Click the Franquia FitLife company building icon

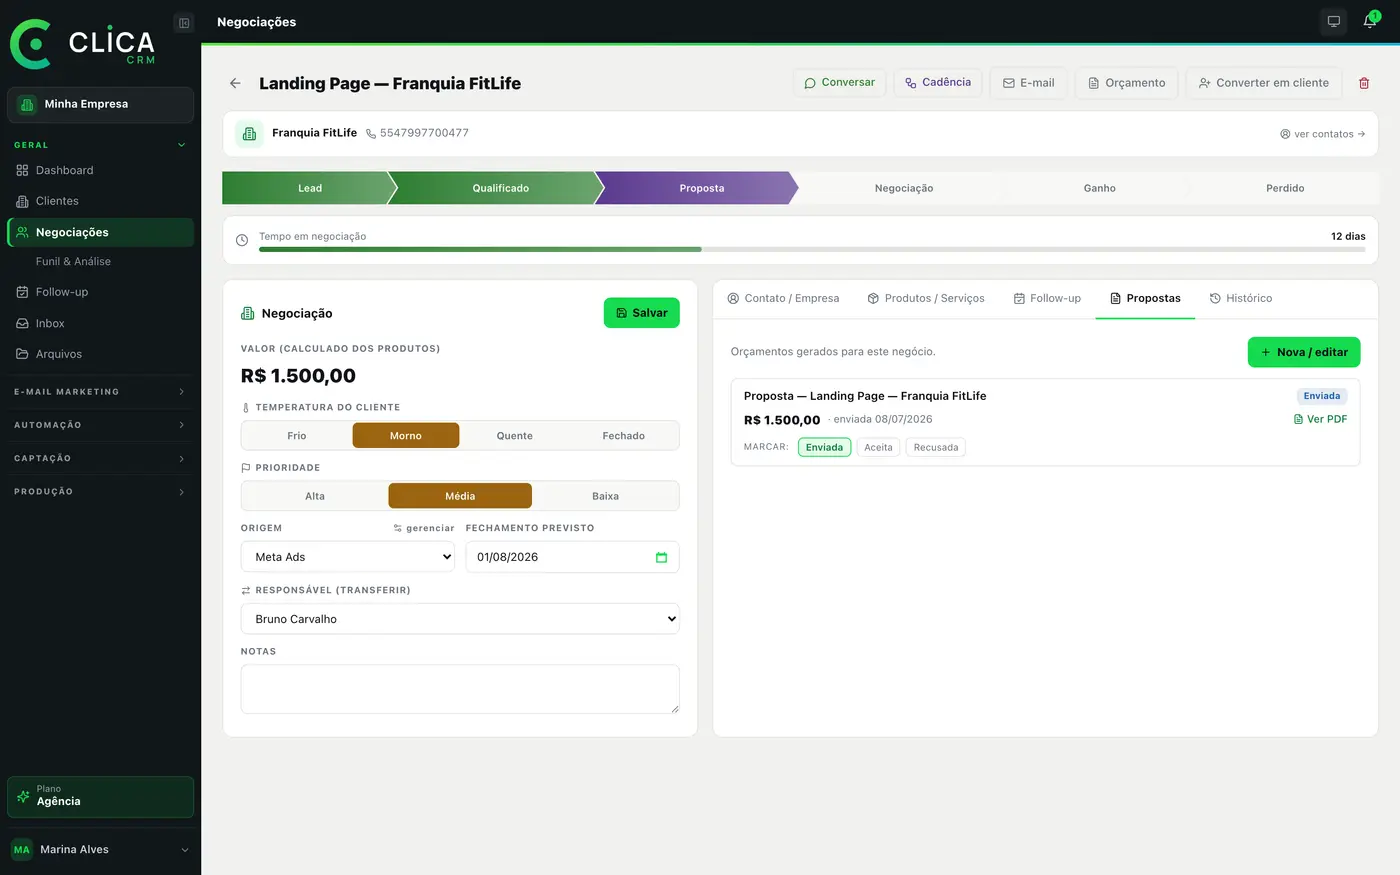point(250,133)
